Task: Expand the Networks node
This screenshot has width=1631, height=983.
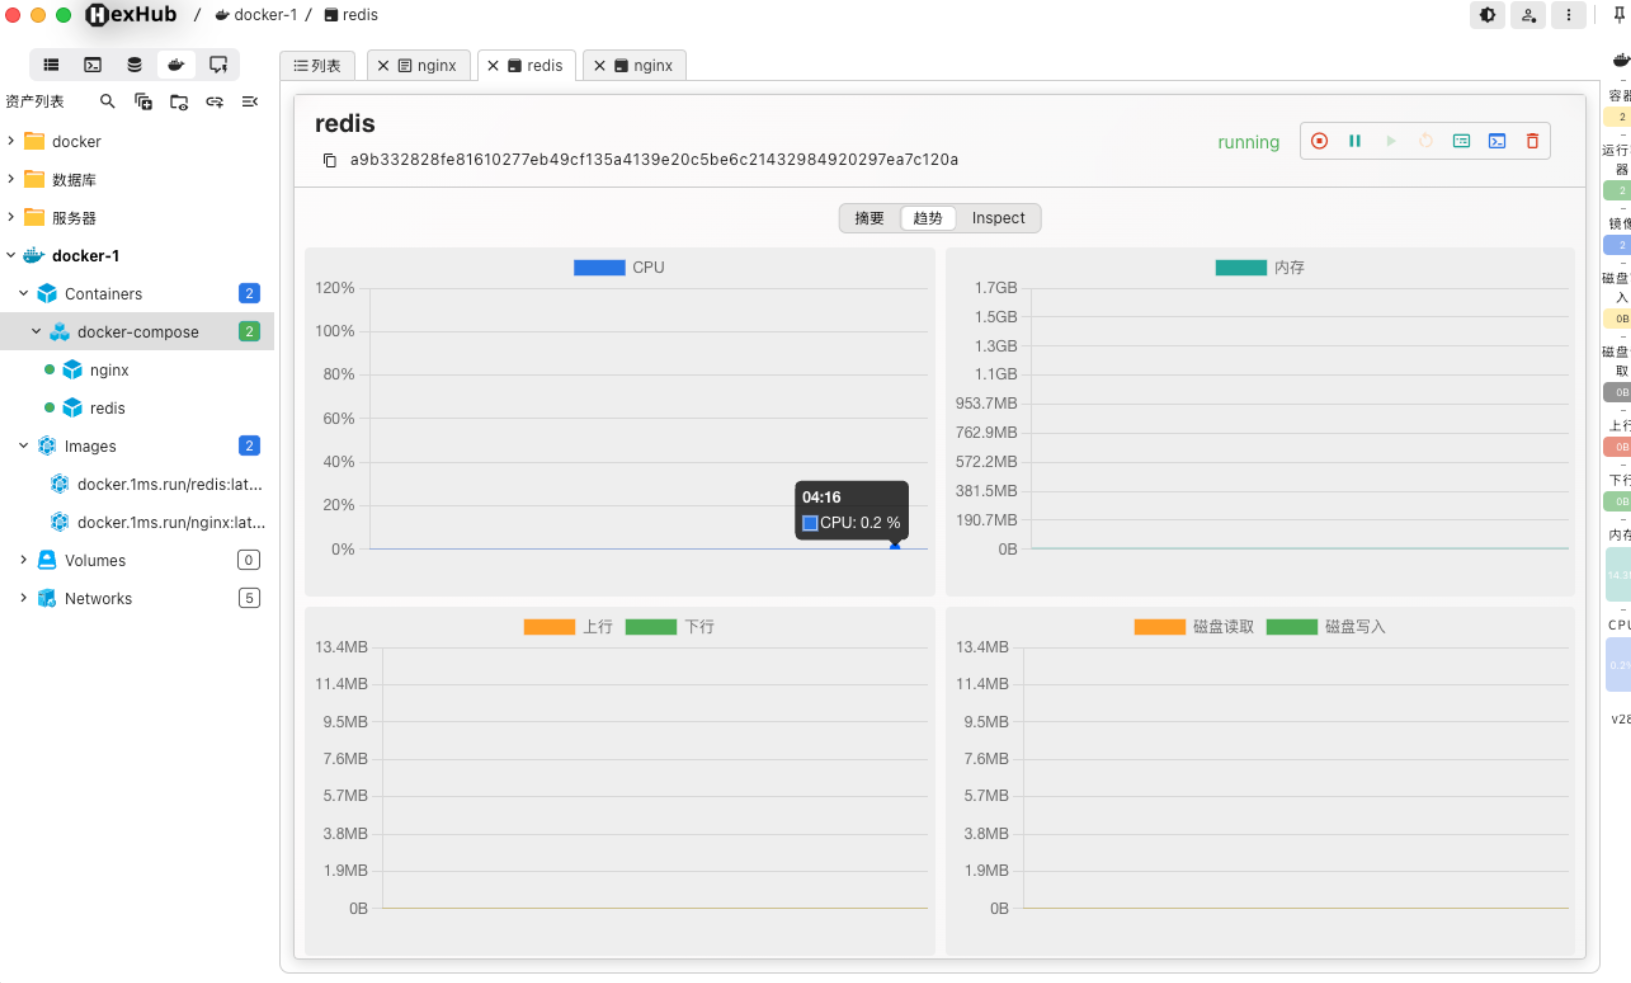Action: coord(24,598)
